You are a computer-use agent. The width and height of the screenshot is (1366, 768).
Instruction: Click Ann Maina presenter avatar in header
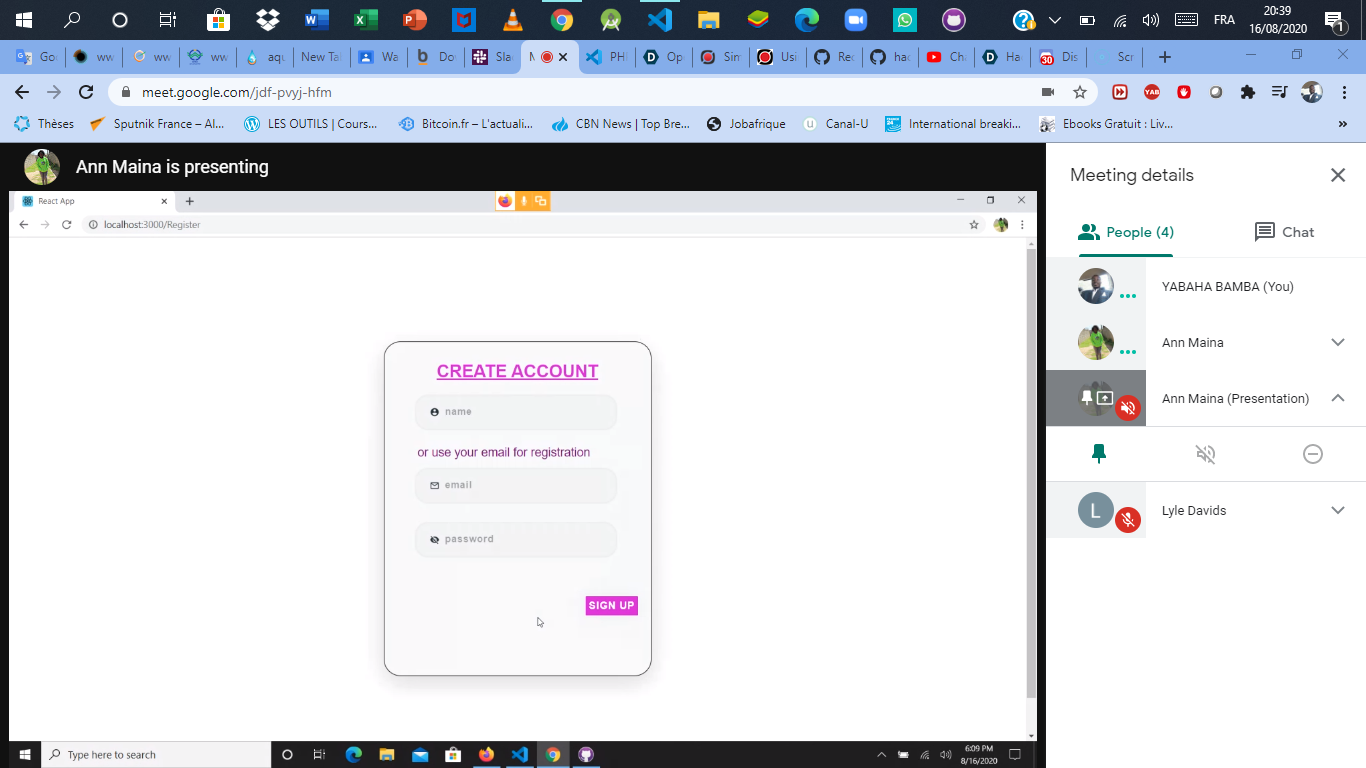click(42, 167)
